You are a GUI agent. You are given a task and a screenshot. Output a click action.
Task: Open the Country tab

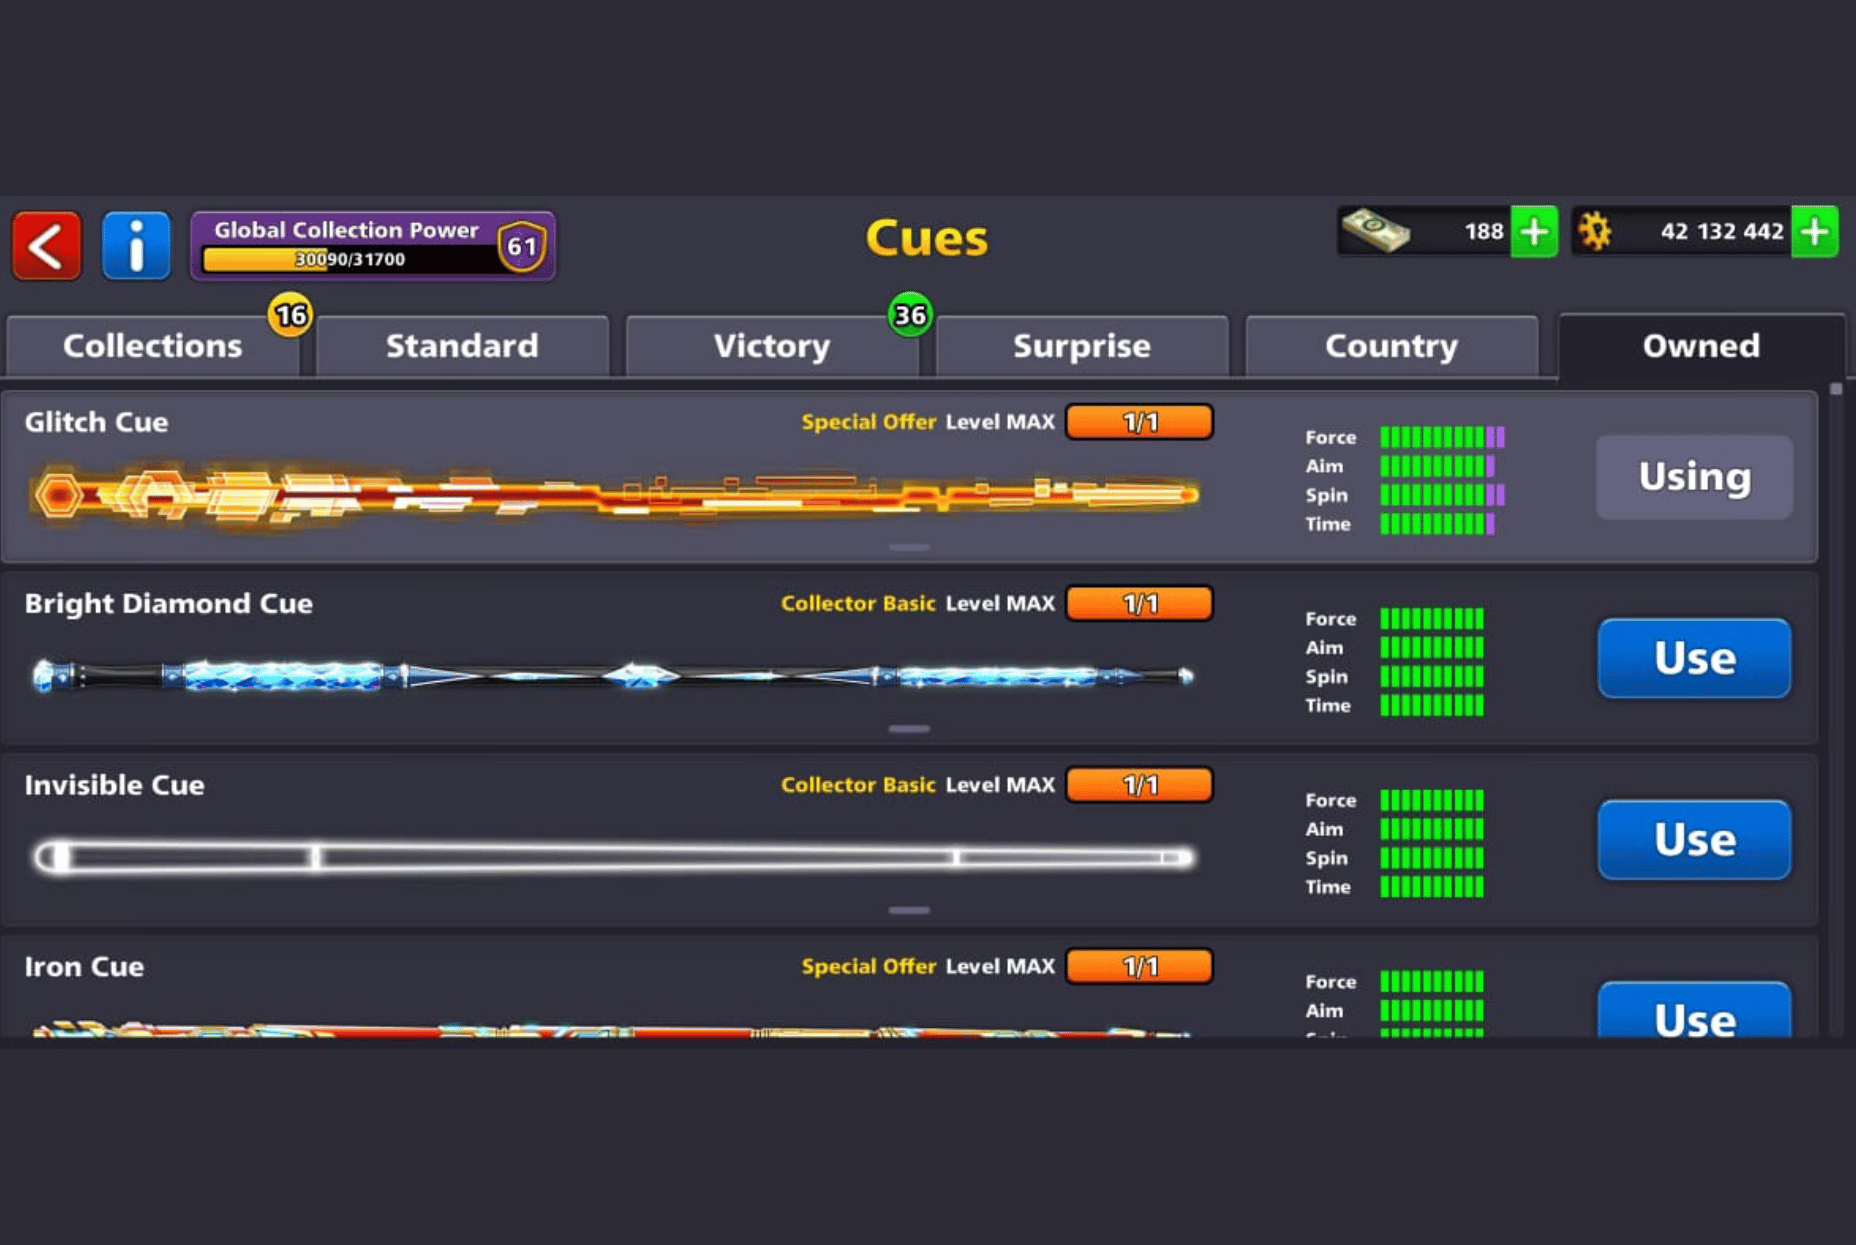pos(1392,346)
